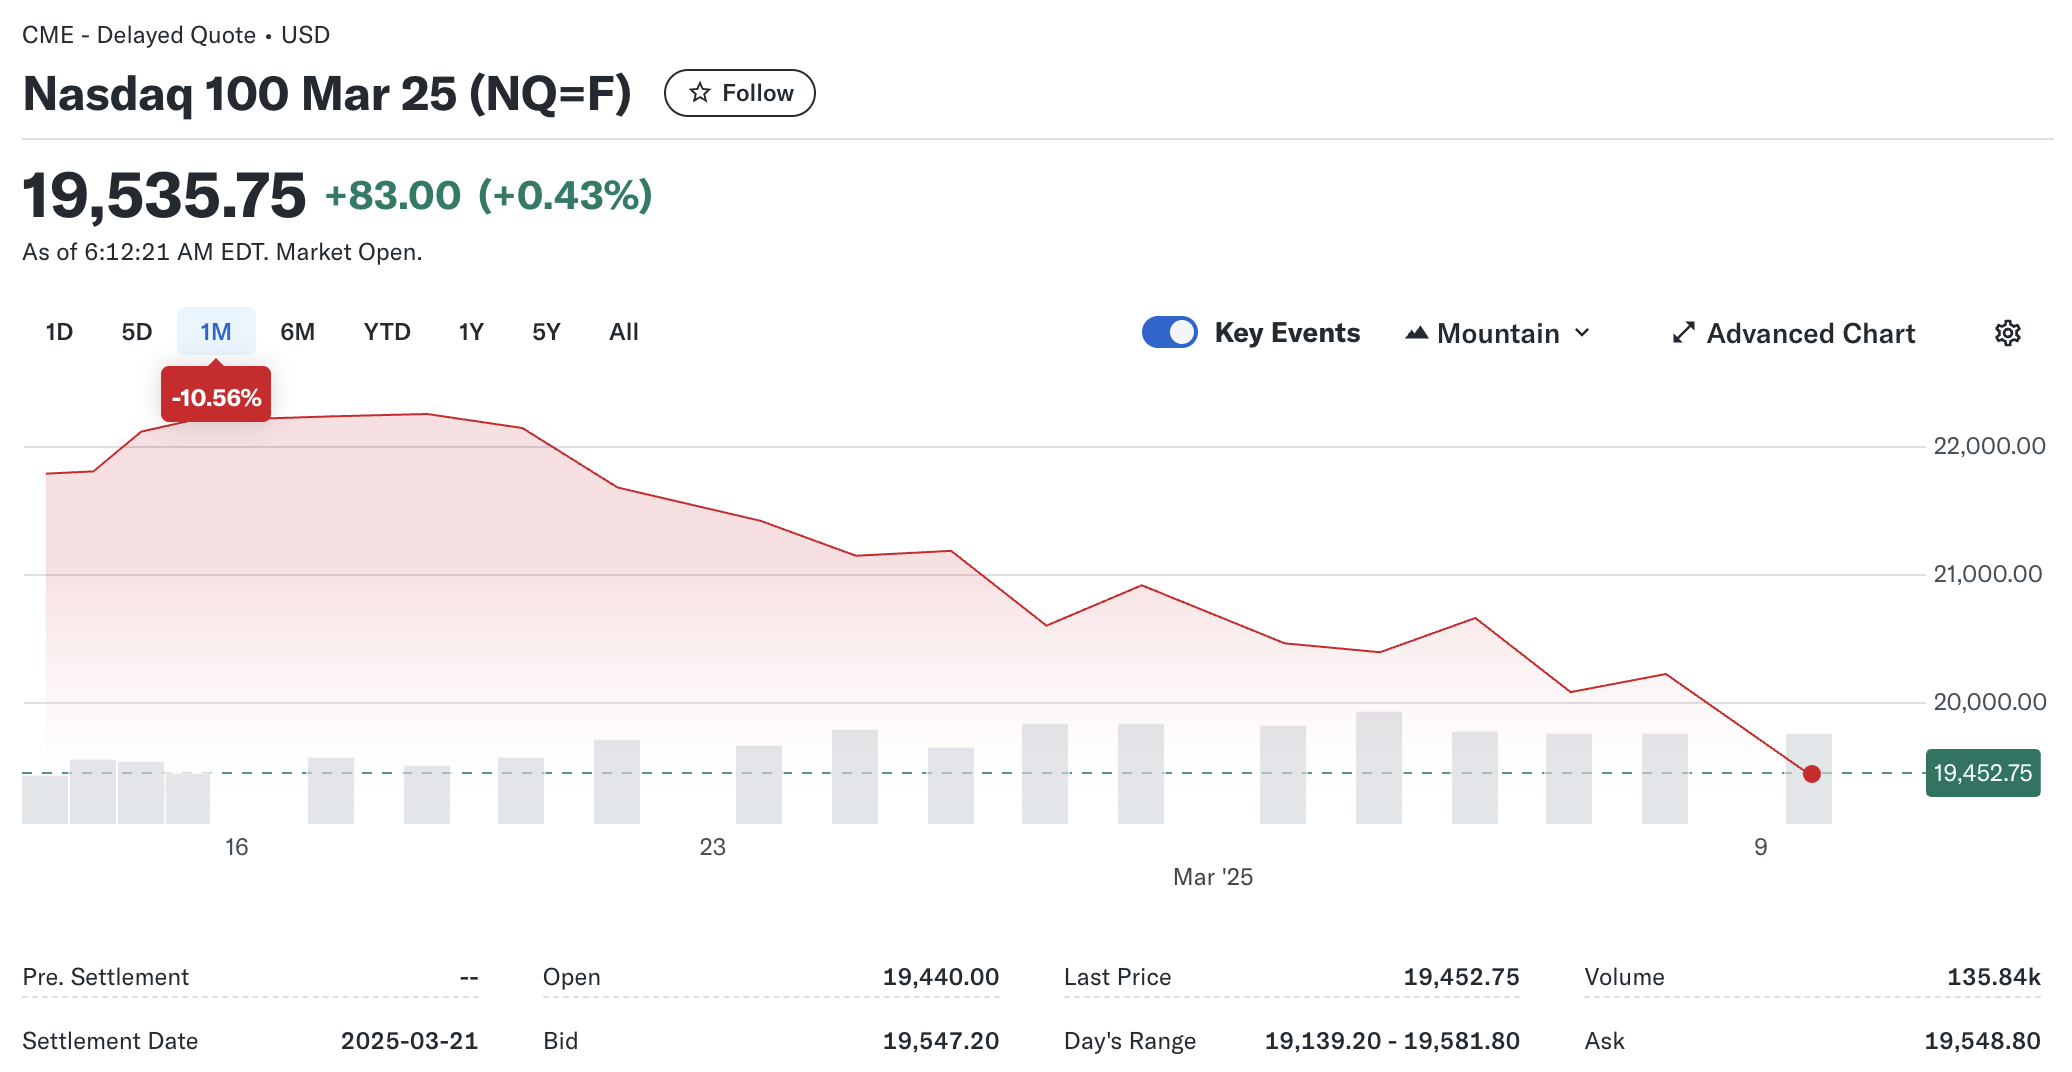
Task: Click the Settlement Date 2025-03-21 value
Action: click(x=409, y=1041)
